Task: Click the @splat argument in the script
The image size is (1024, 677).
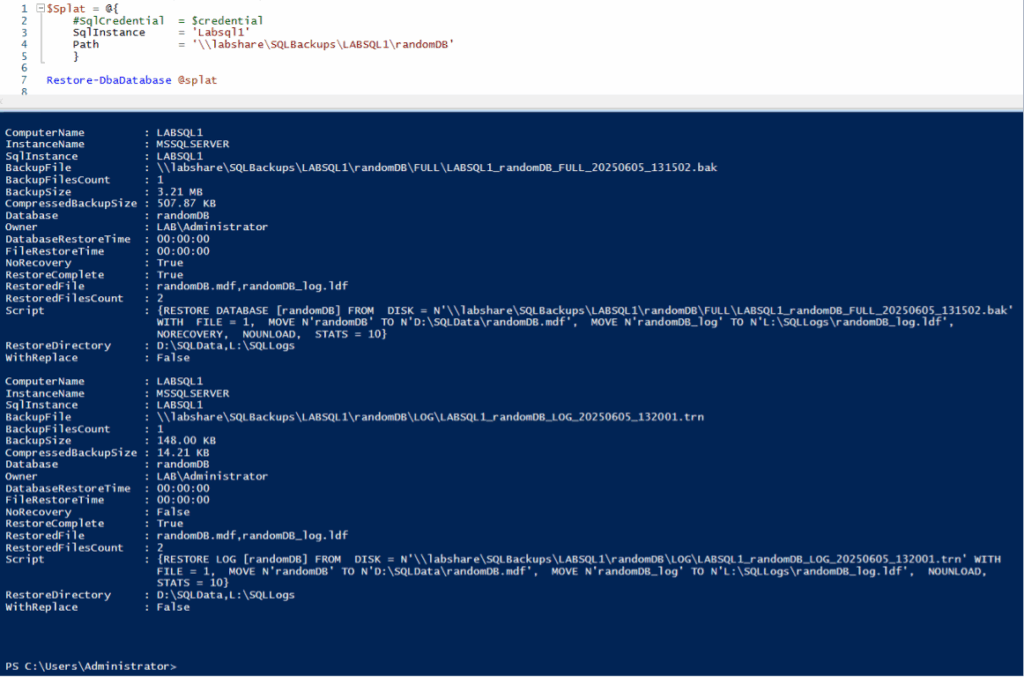Action: [x=197, y=80]
